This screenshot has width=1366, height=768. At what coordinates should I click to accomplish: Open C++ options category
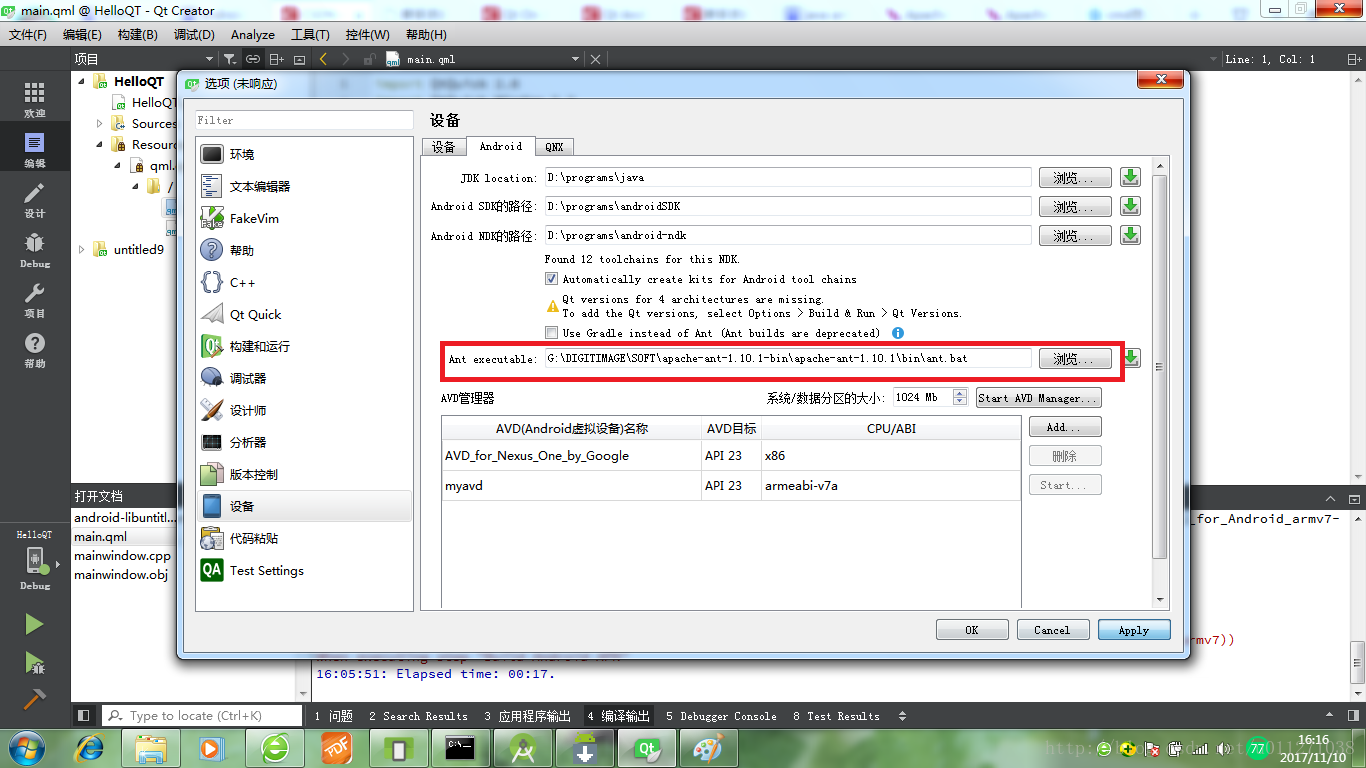tap(304, 282)
